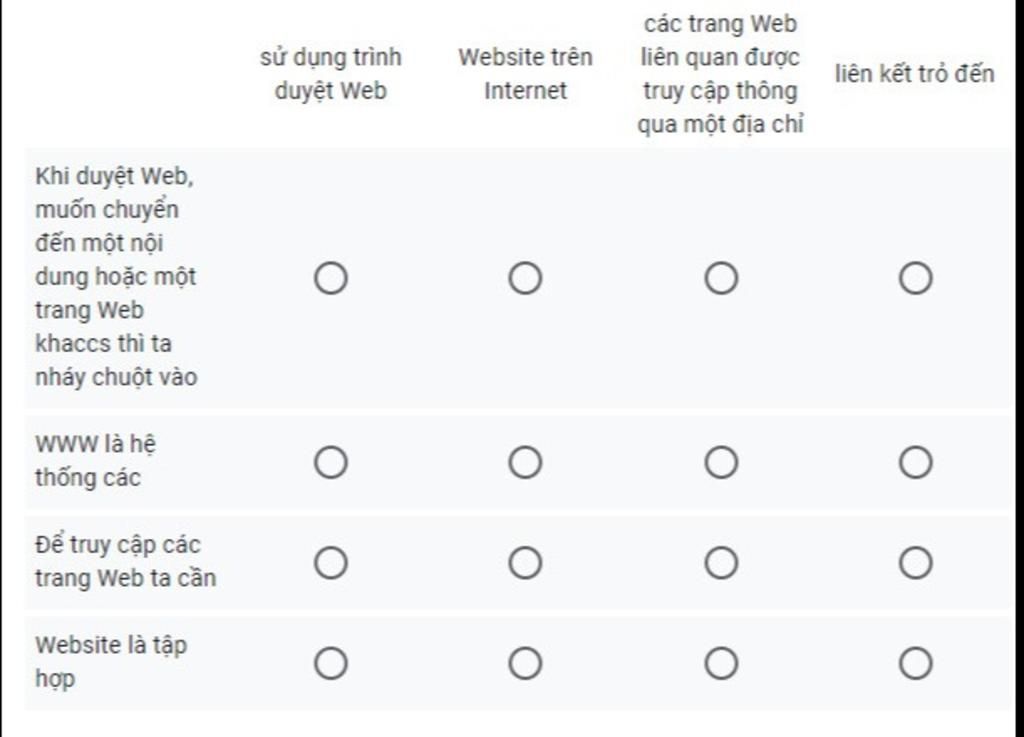Screen dimensions: 1024x737
Task: Choose 'Website trên Internet' for 'Website là tập hợp'
Action: pos(525,663)
